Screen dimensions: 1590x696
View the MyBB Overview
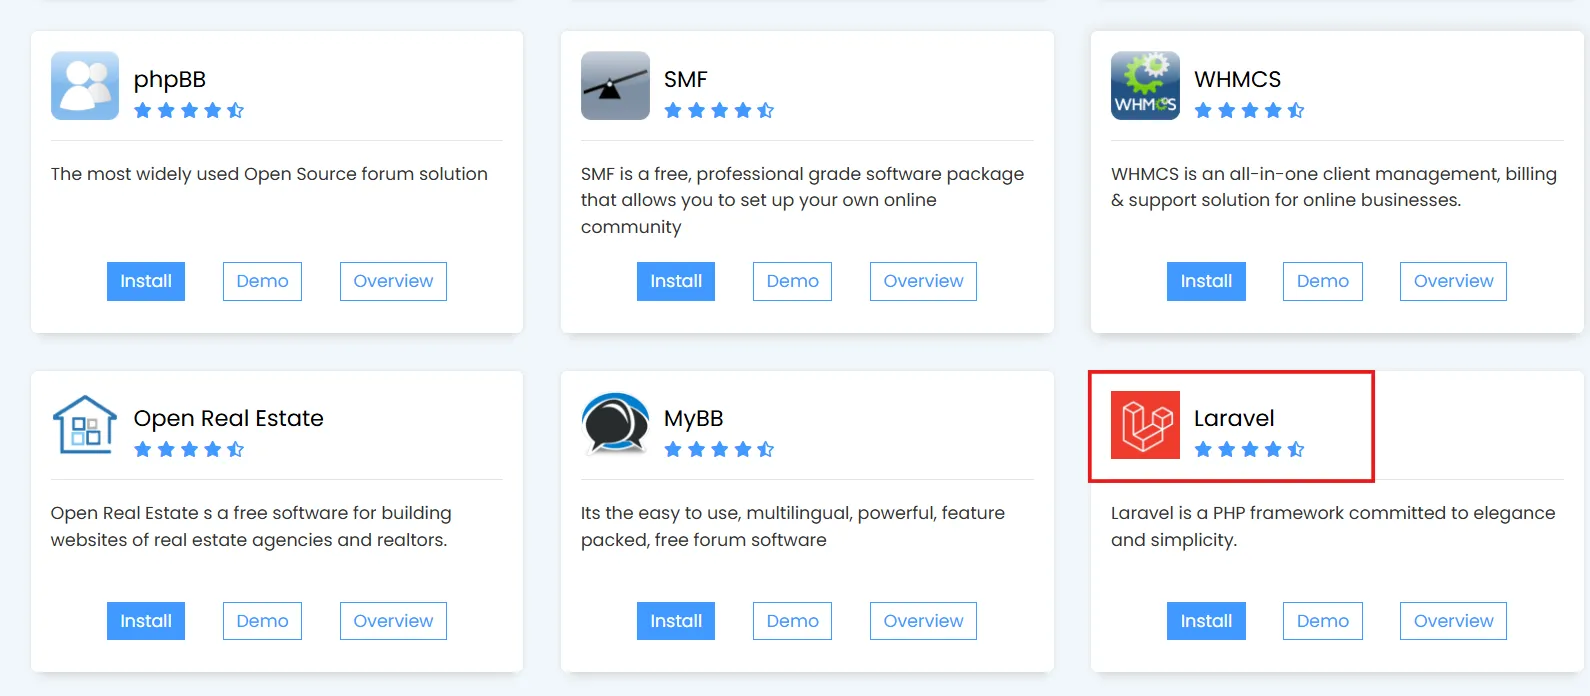(x=923, y=621)
